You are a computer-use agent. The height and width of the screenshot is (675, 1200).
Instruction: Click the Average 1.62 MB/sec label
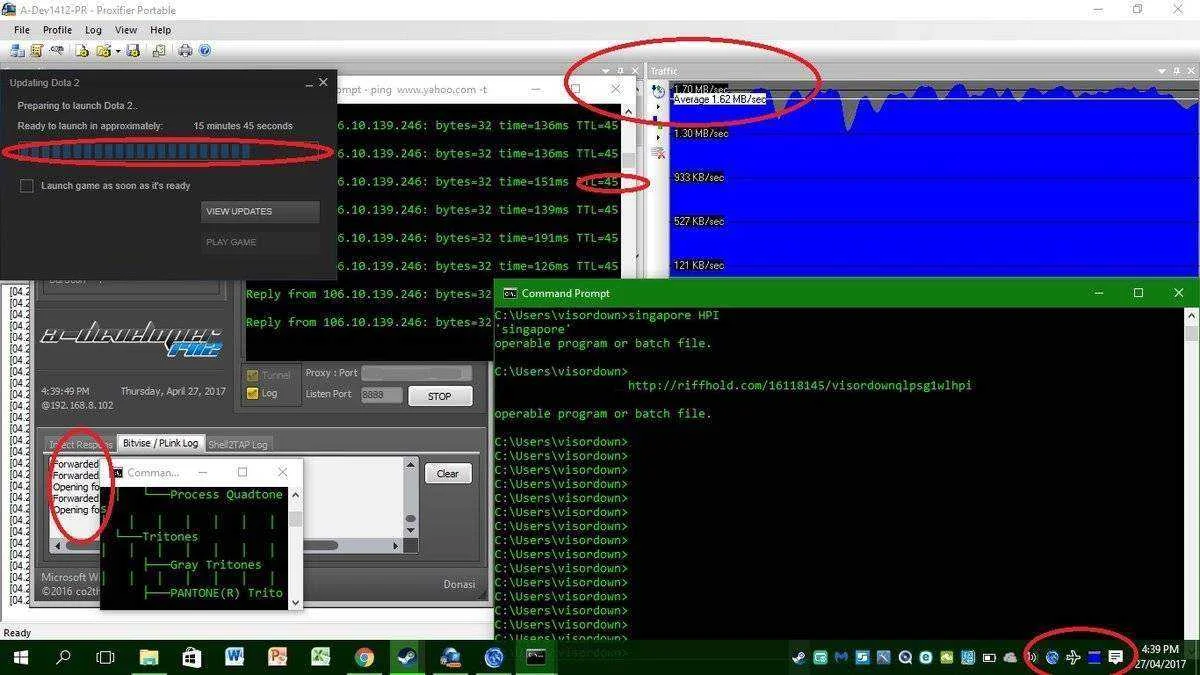coord(720,100)
